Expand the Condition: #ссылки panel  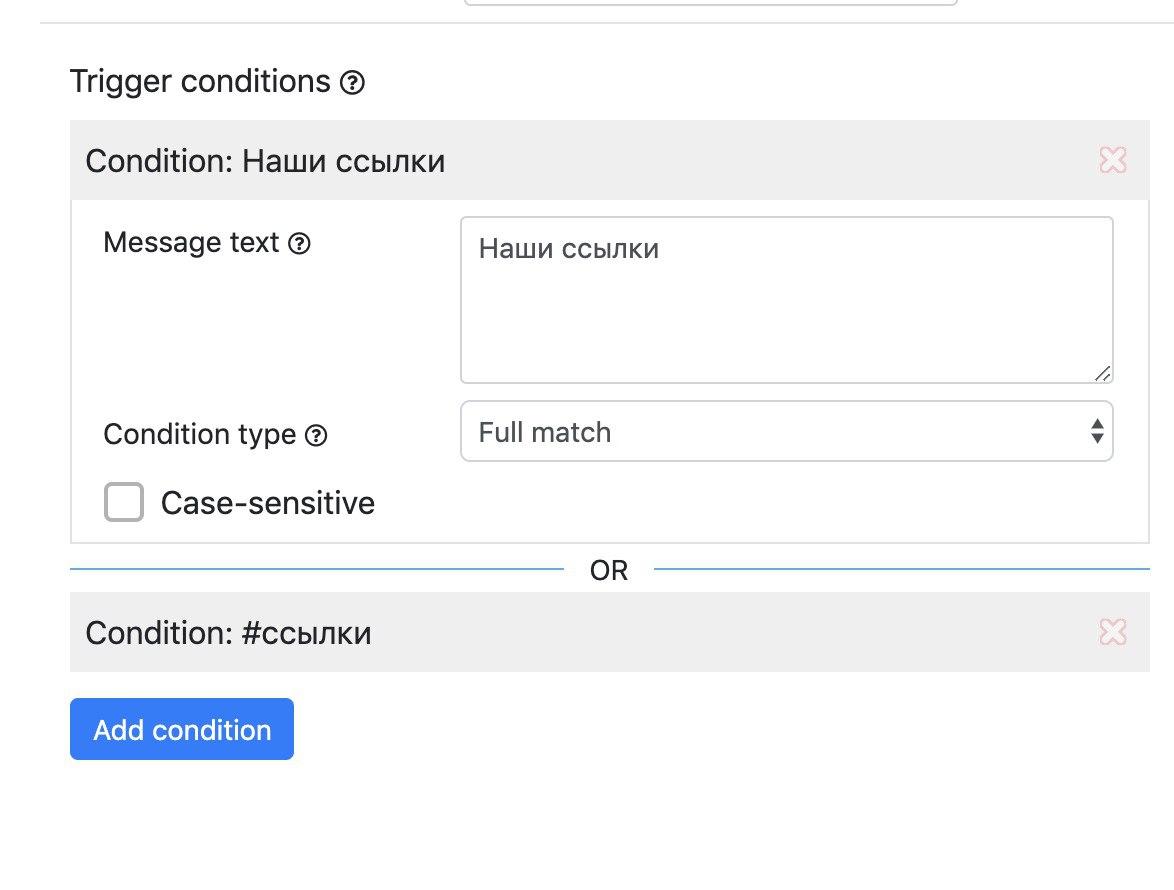609,632
